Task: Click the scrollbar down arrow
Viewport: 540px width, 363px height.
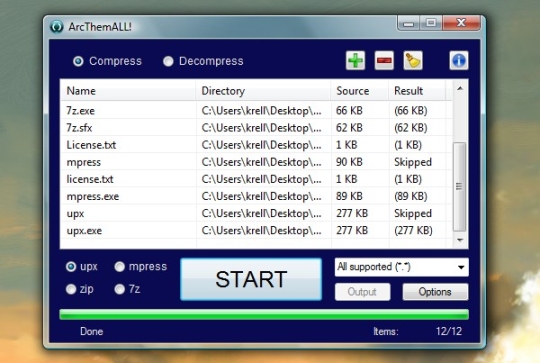Action: pos(460,240)
